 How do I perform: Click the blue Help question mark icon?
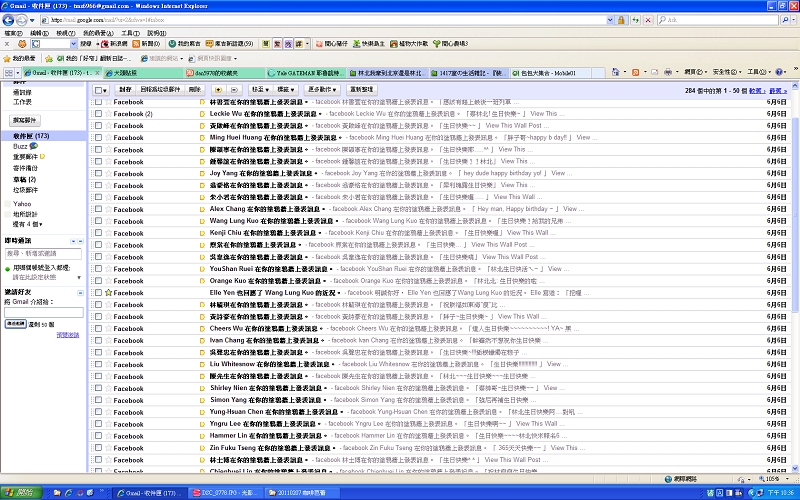(779, 72)
